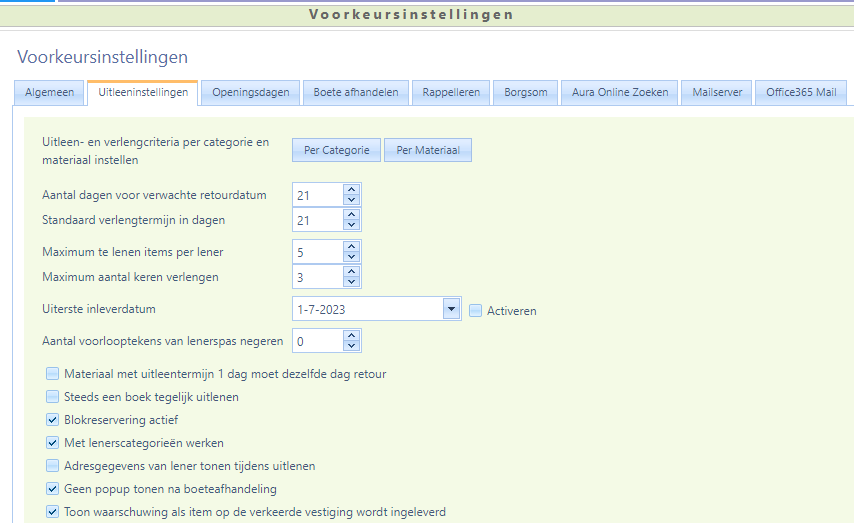Screen dimensions: 854x523
Task: Select the Mailserver tab
Action: (x=717, y=92)
